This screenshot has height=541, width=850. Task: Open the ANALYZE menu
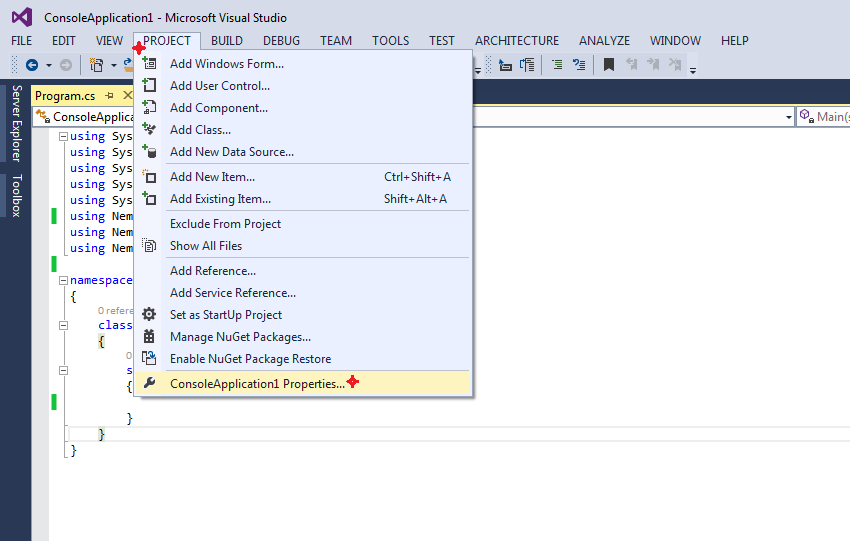coord(604,41)
